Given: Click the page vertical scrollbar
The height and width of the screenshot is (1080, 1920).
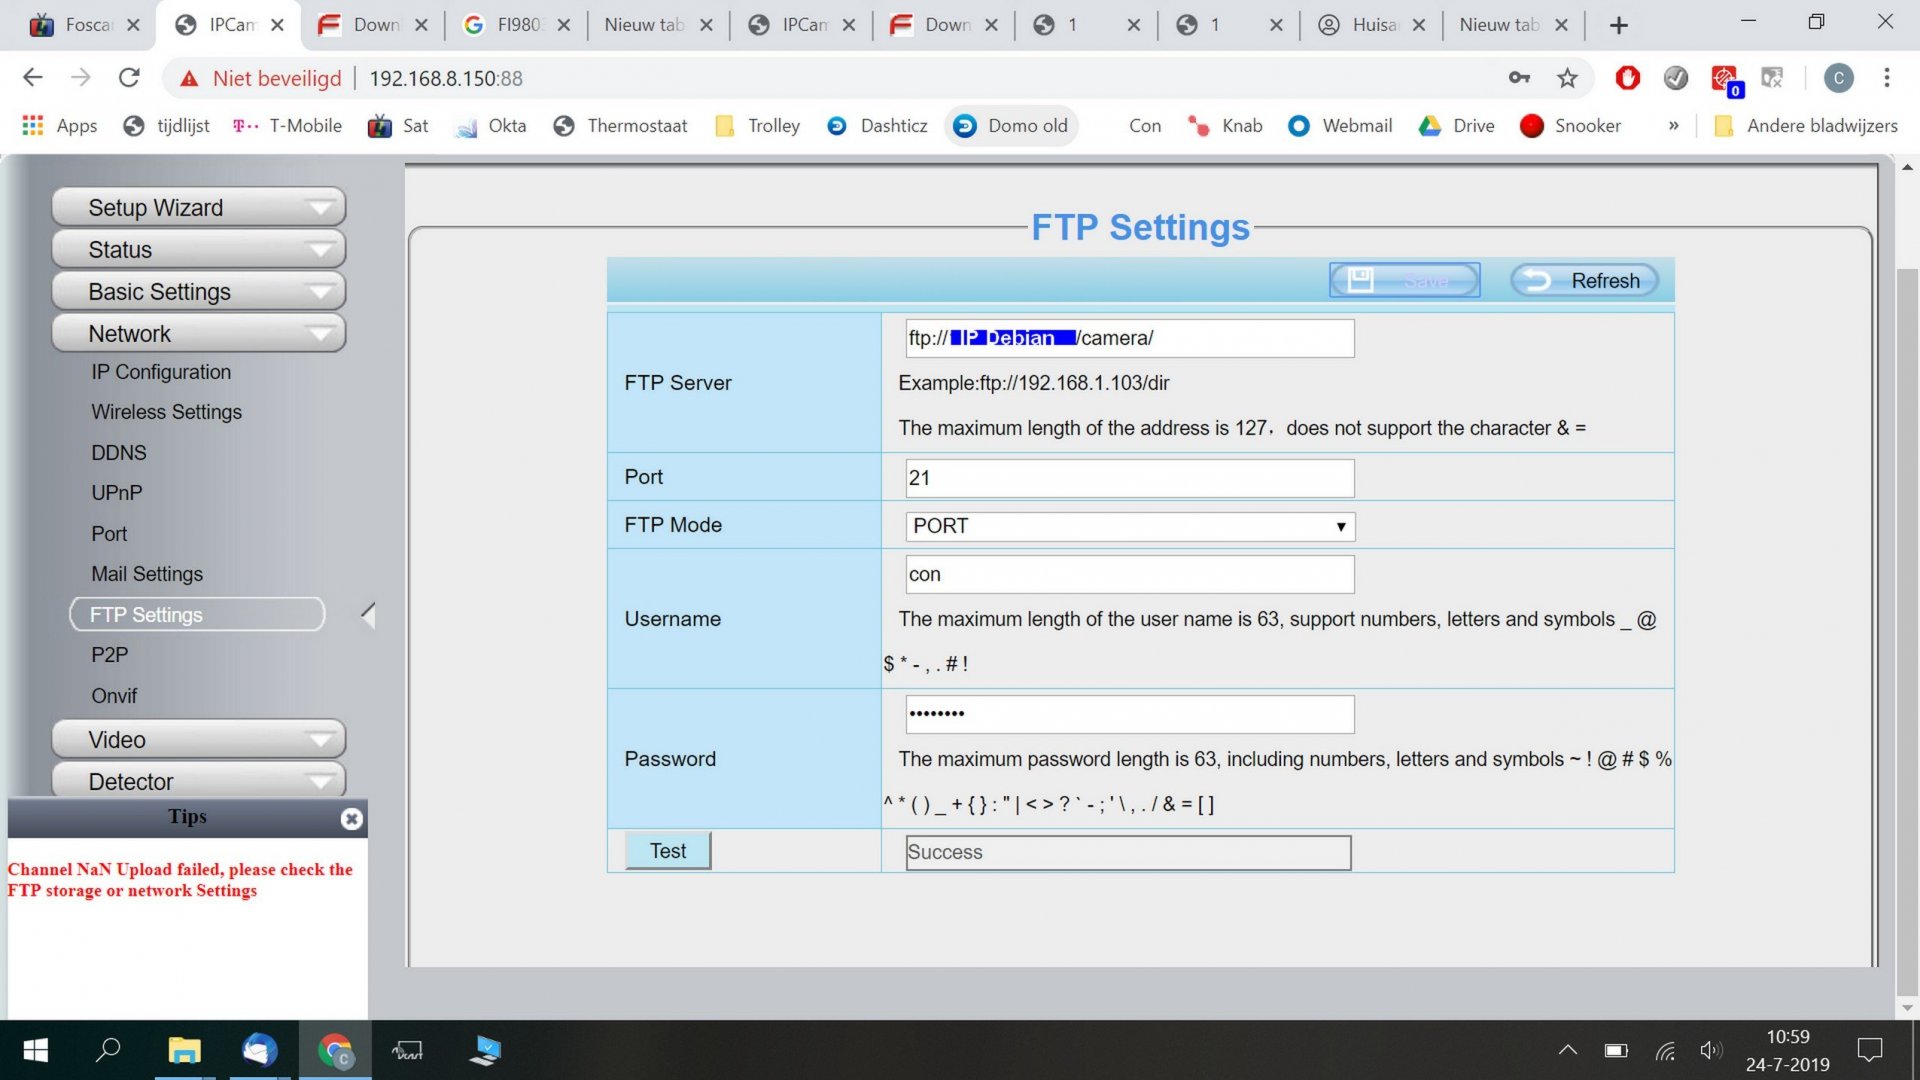Looking at the screenshot, I should pyautogui.click(x=1906, y=600).
